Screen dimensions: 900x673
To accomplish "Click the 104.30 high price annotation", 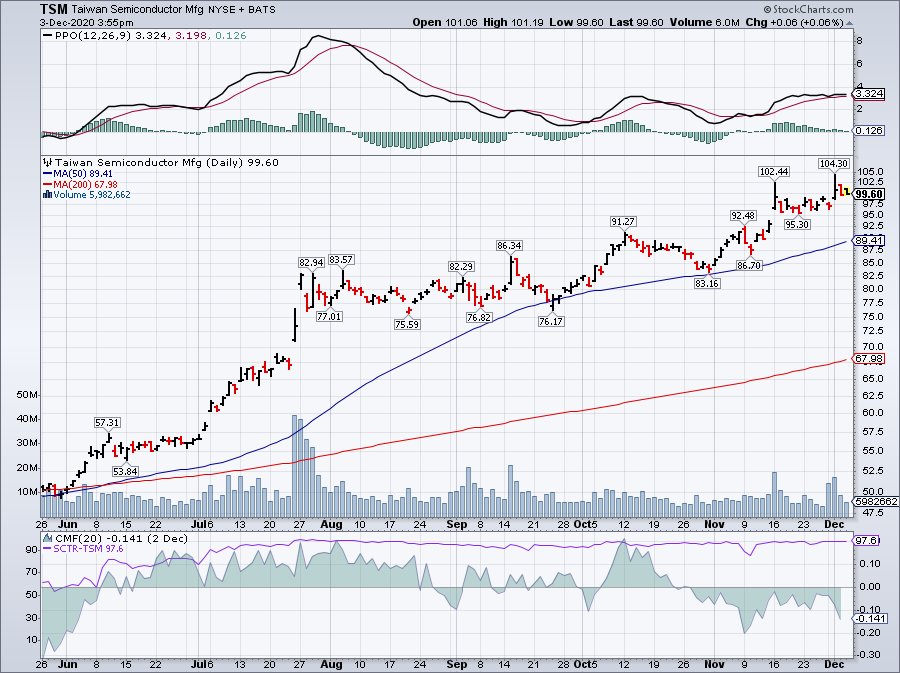I will point(833,164).
